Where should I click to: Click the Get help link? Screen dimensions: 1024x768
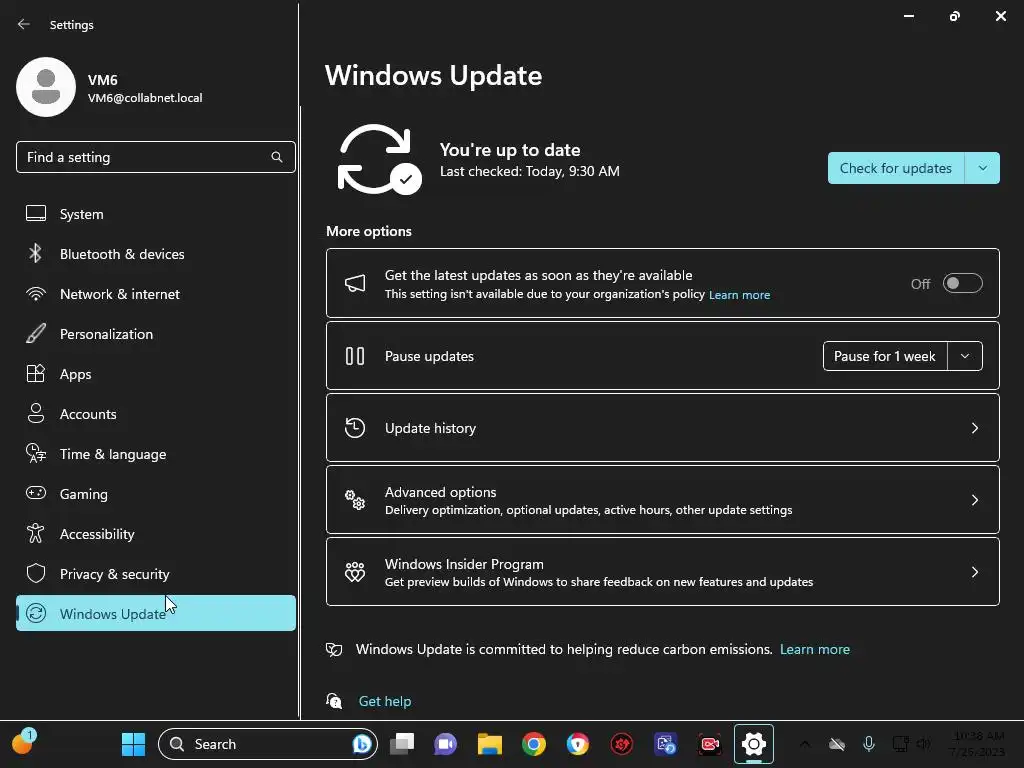(x=385, y=701)
